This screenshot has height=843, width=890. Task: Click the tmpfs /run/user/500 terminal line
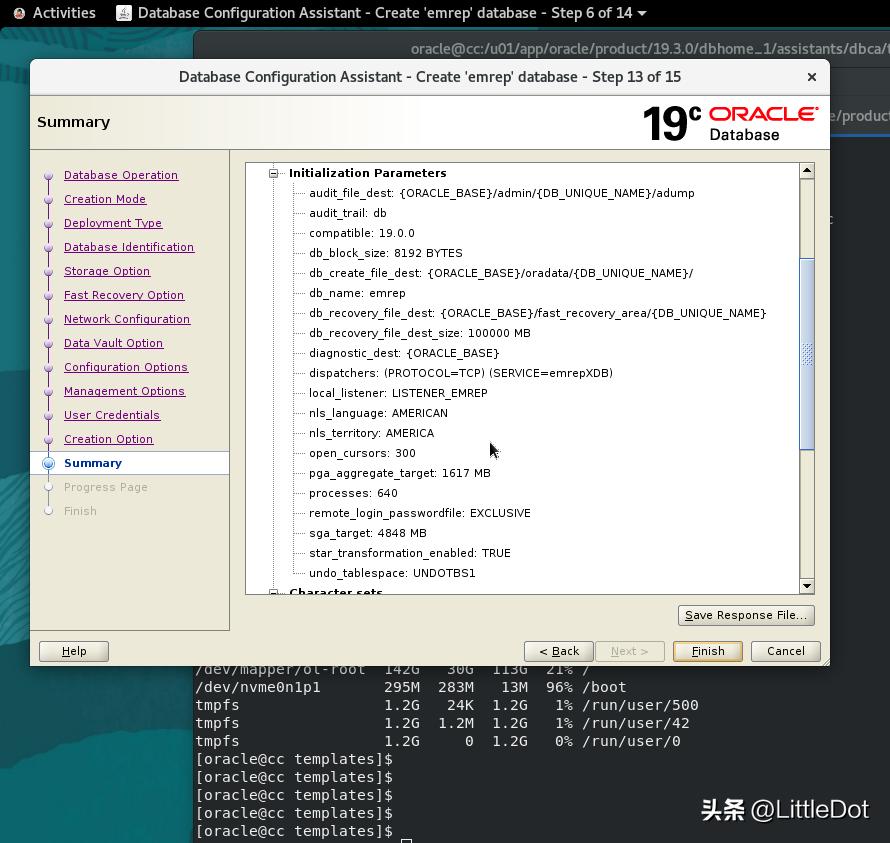pos(446,705)
